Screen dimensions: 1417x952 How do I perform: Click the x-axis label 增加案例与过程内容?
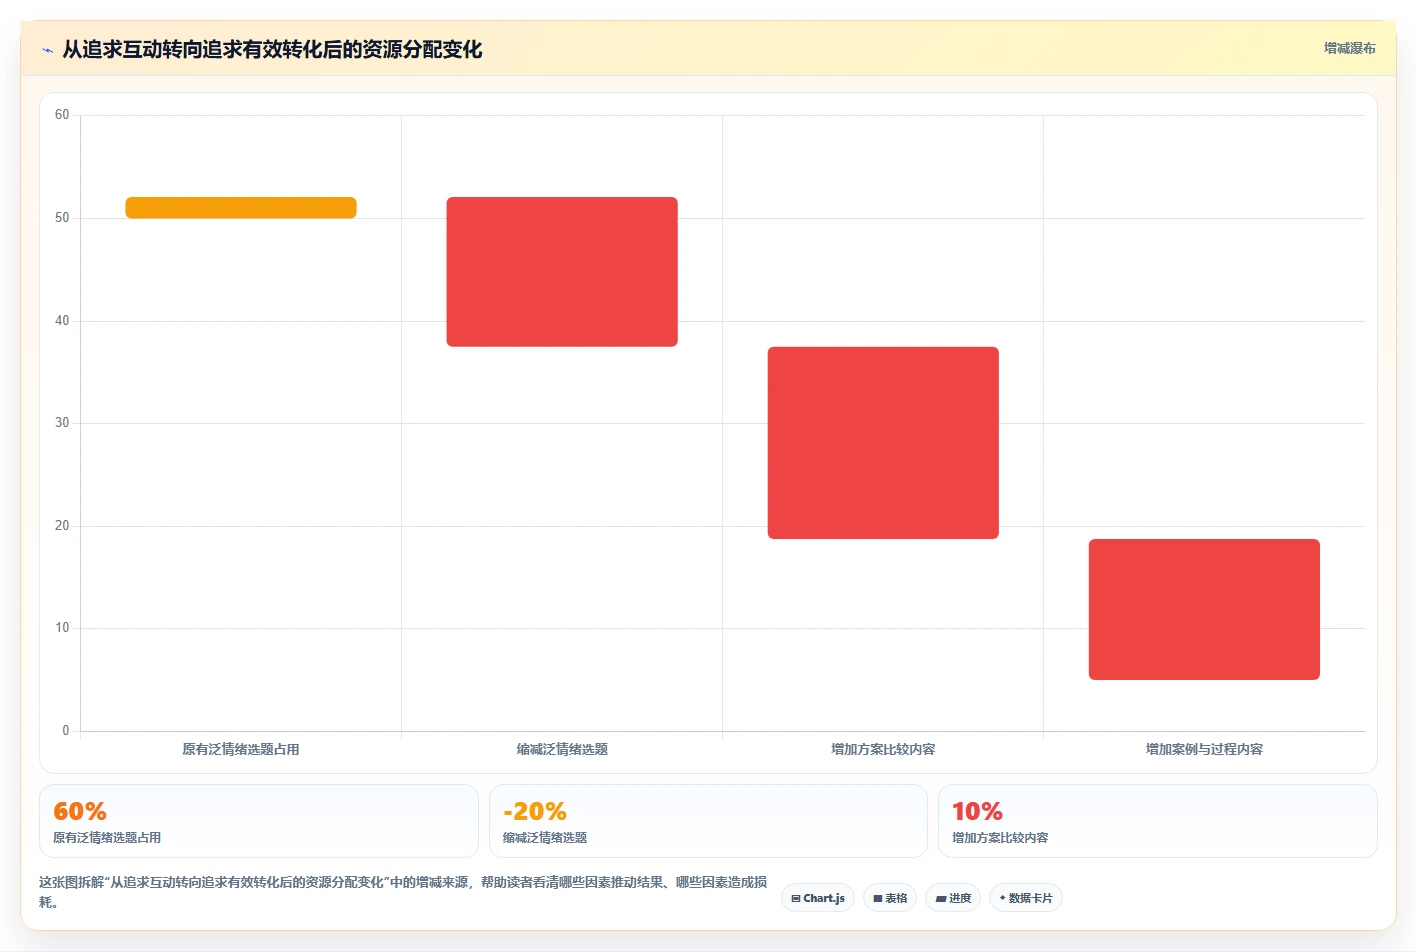1204,749
